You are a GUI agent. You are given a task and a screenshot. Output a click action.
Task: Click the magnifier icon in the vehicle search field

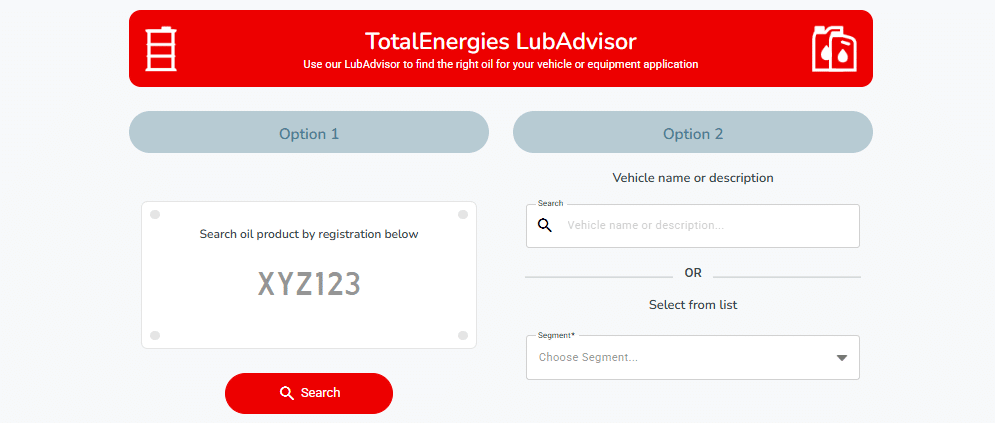(x=544, y=225)
